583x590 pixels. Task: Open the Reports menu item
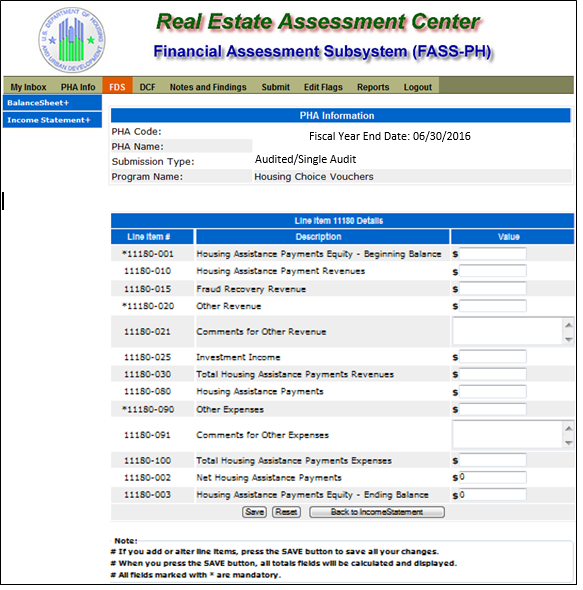click(x=373, y=87)
